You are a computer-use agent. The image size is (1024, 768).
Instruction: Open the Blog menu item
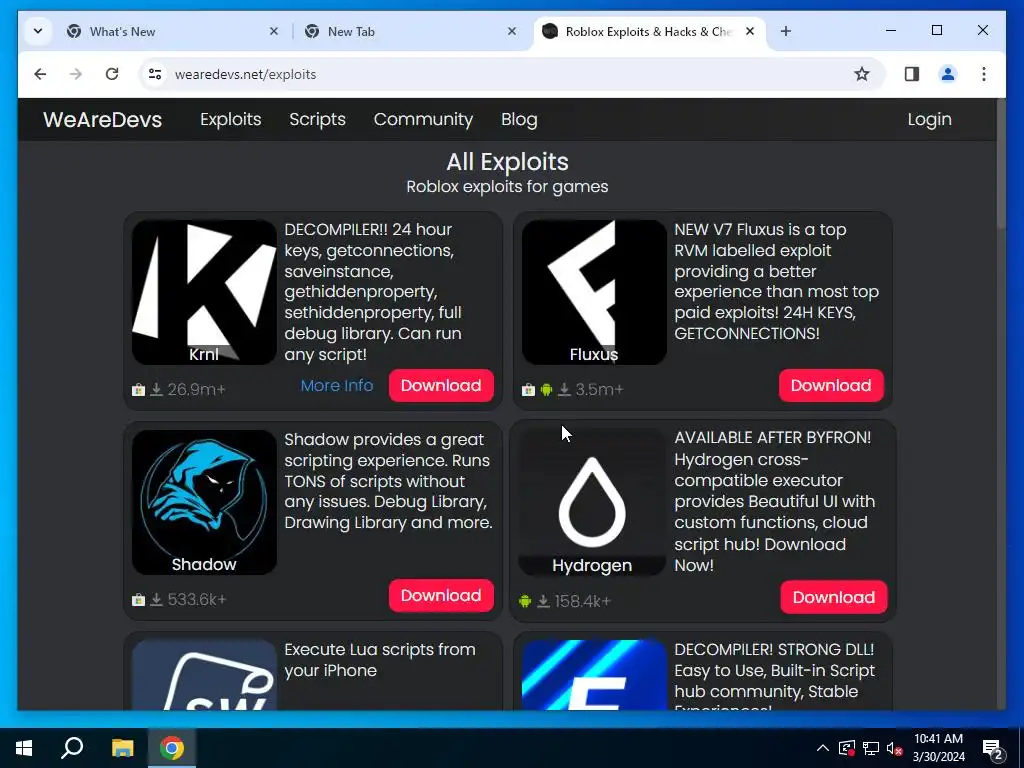[x=519, y=120]
